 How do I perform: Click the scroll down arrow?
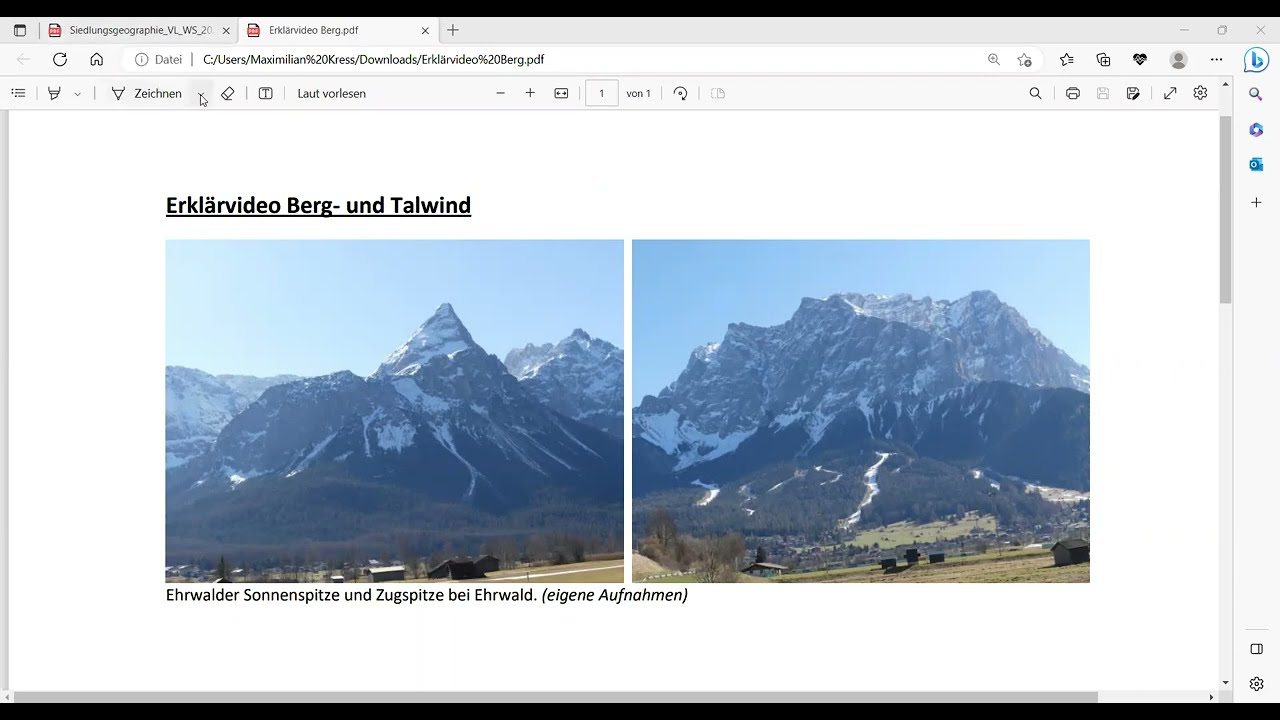[1225, 683]
